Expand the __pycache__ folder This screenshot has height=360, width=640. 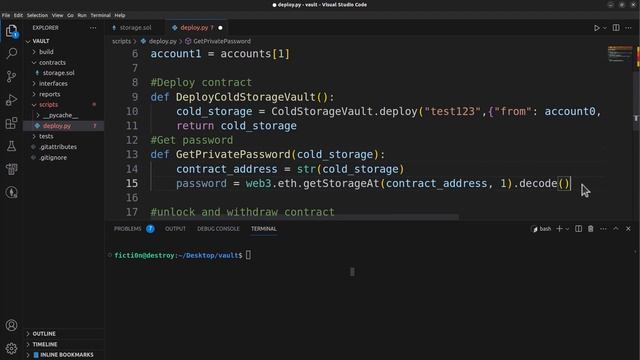coord(63,115)
